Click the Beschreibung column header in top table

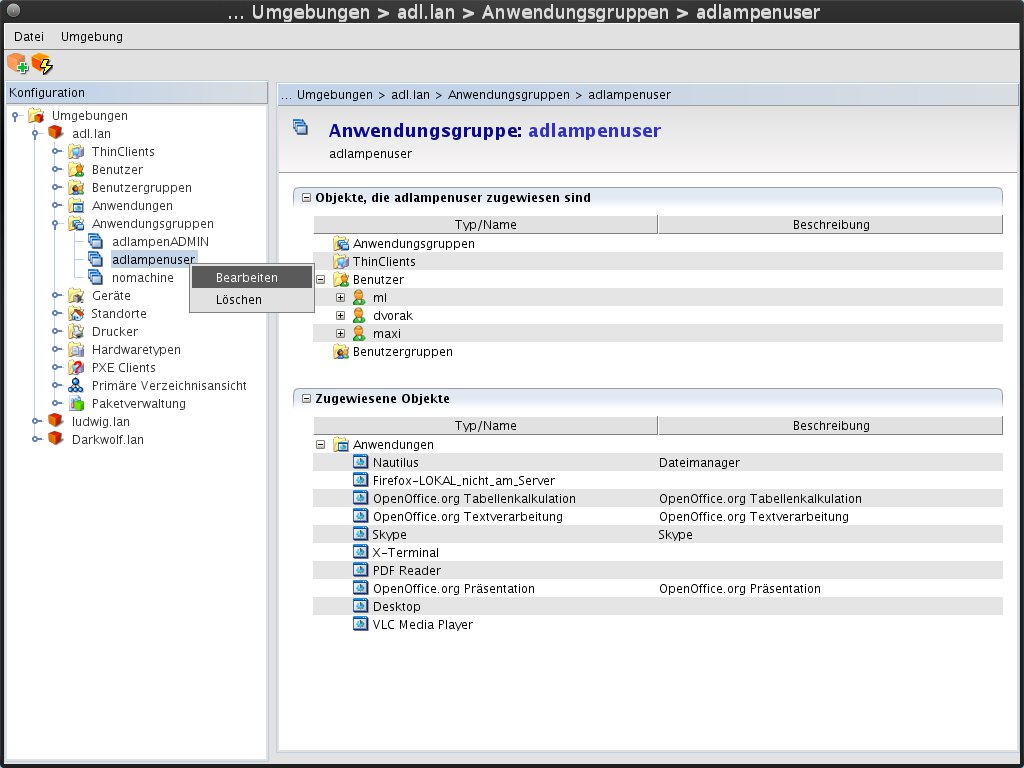830,225
